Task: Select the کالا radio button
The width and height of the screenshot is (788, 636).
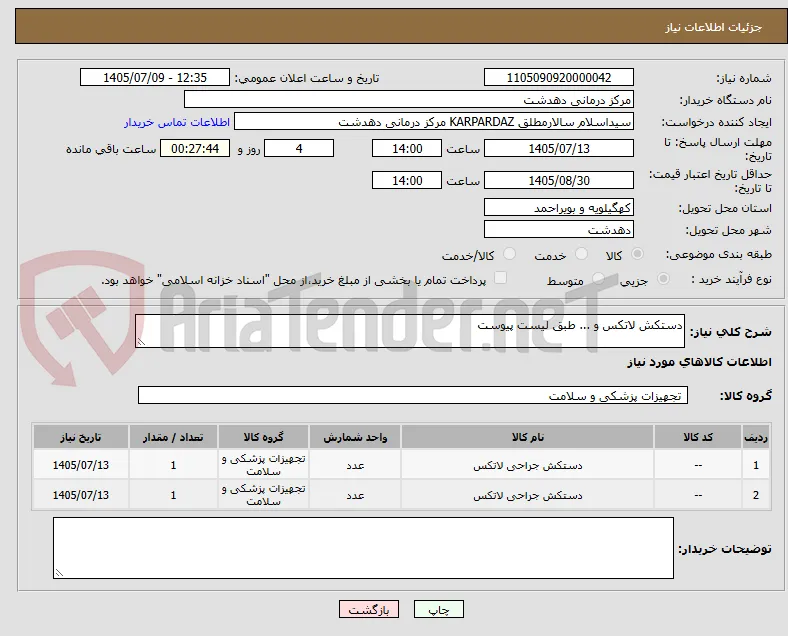Action: click(637, 254)
